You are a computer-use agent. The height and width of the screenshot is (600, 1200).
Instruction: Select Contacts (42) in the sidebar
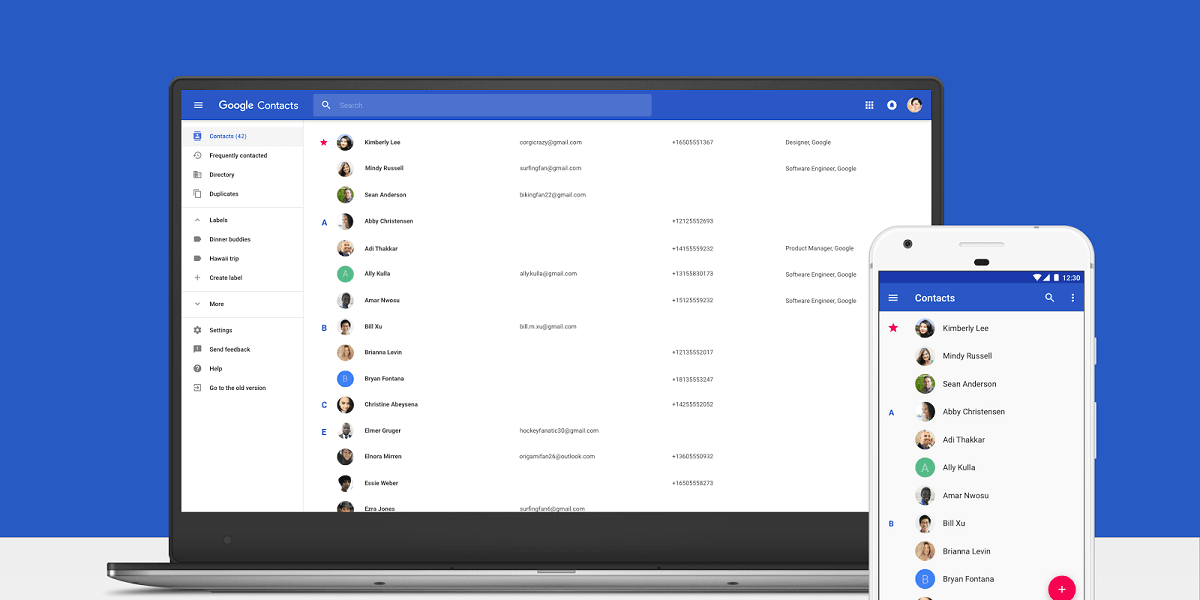[x=242, y=136]
